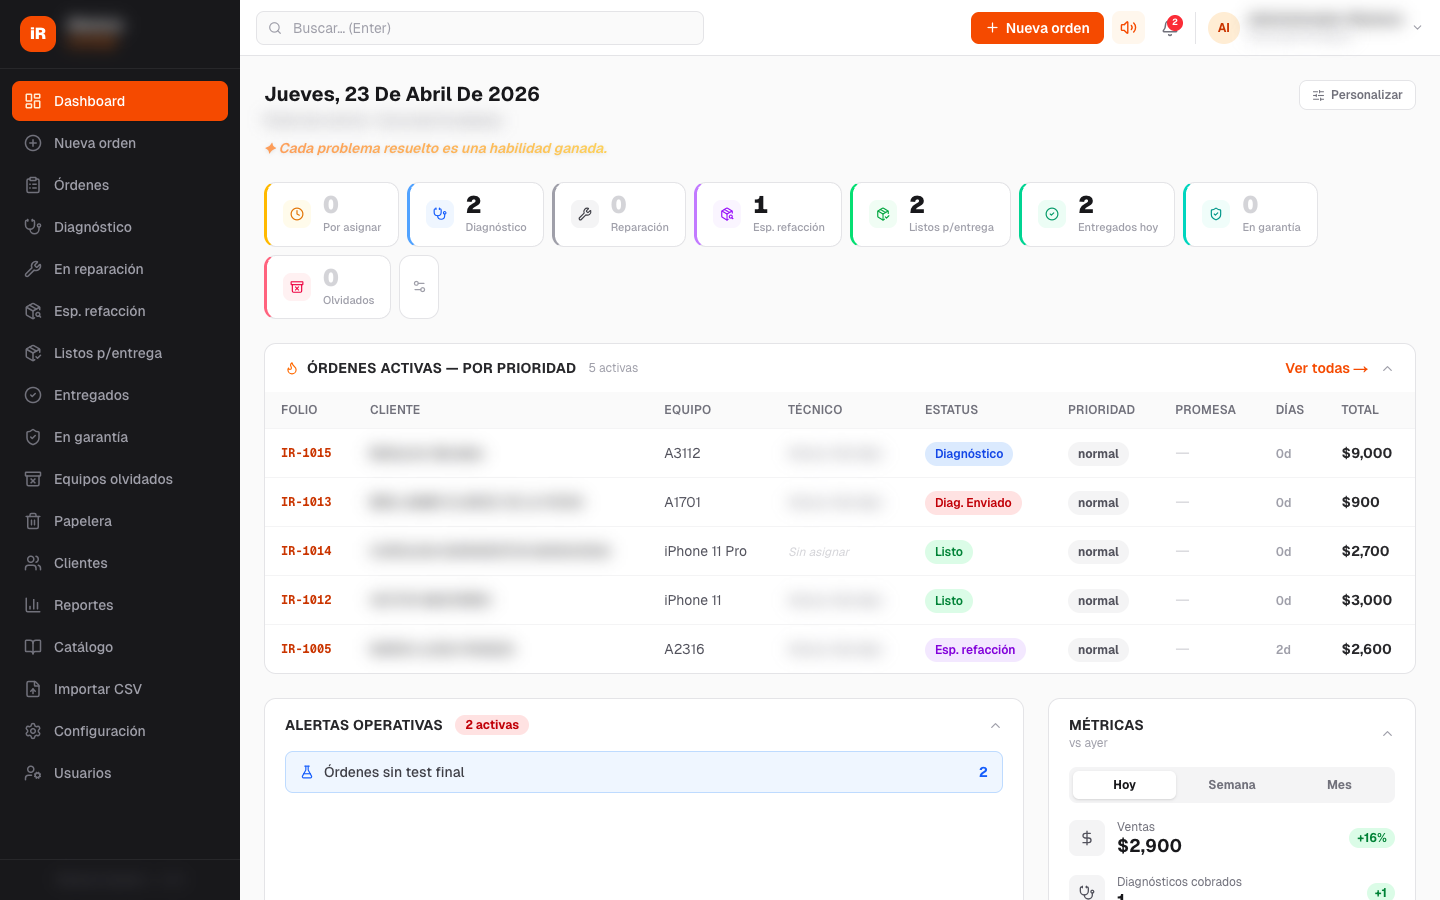Click the sound speaker icon in header
This screenshot has height=900, width=1440.
point(1128,28)
